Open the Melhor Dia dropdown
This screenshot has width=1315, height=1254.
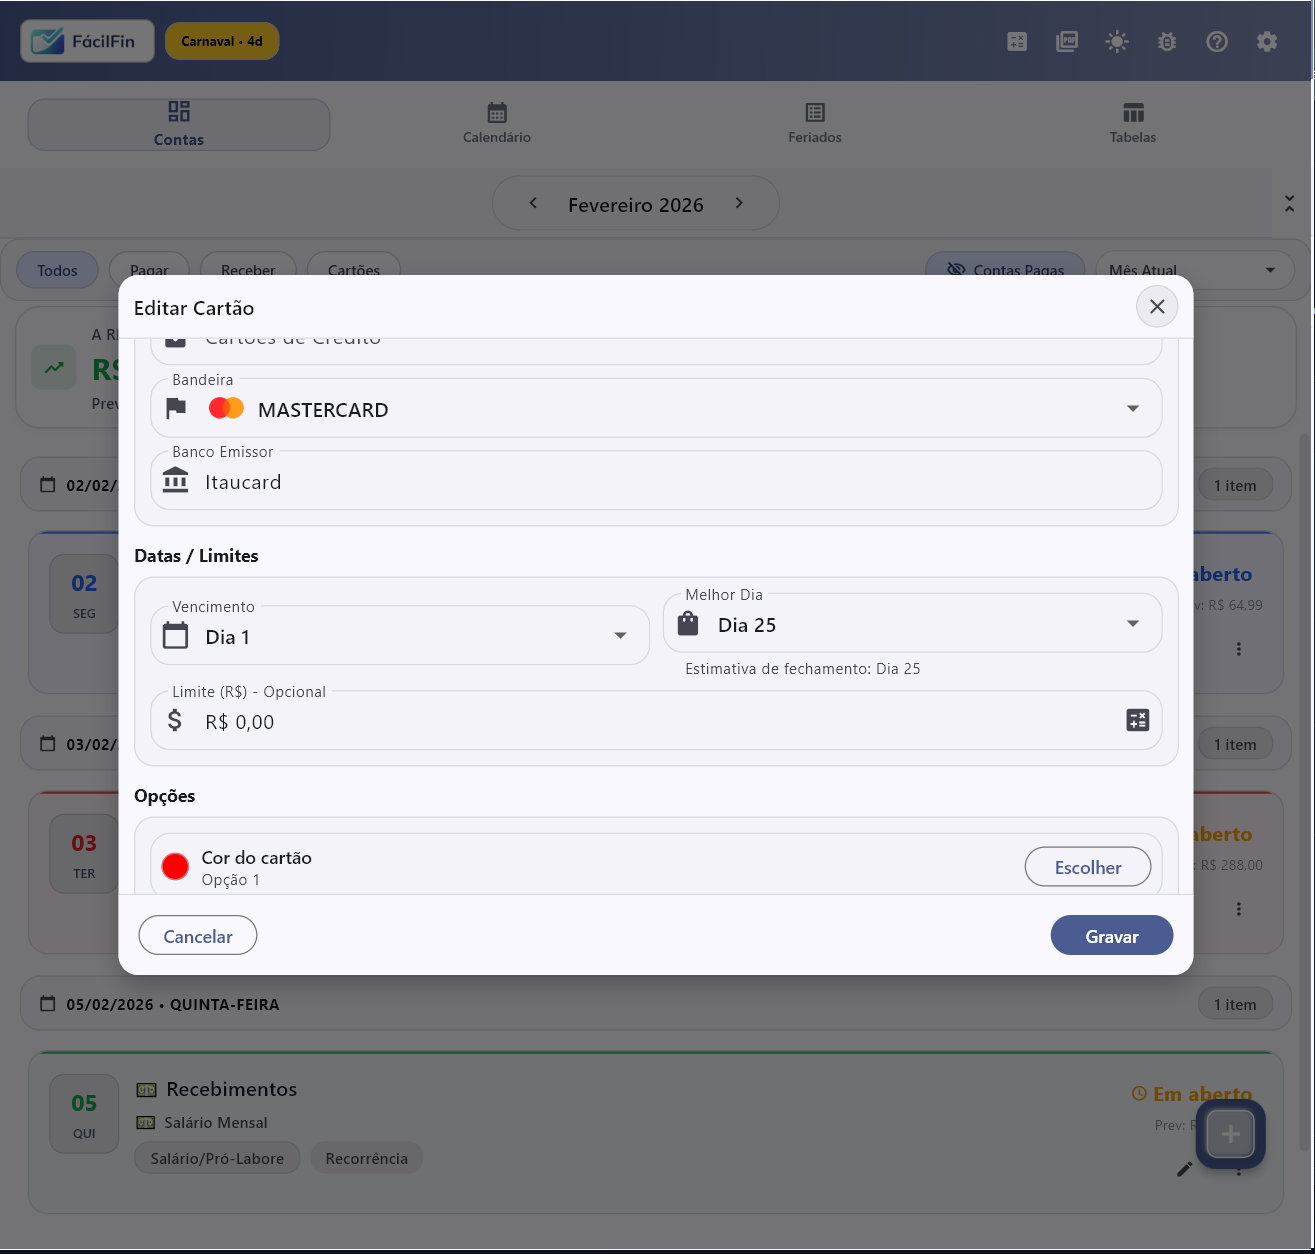1132,624
